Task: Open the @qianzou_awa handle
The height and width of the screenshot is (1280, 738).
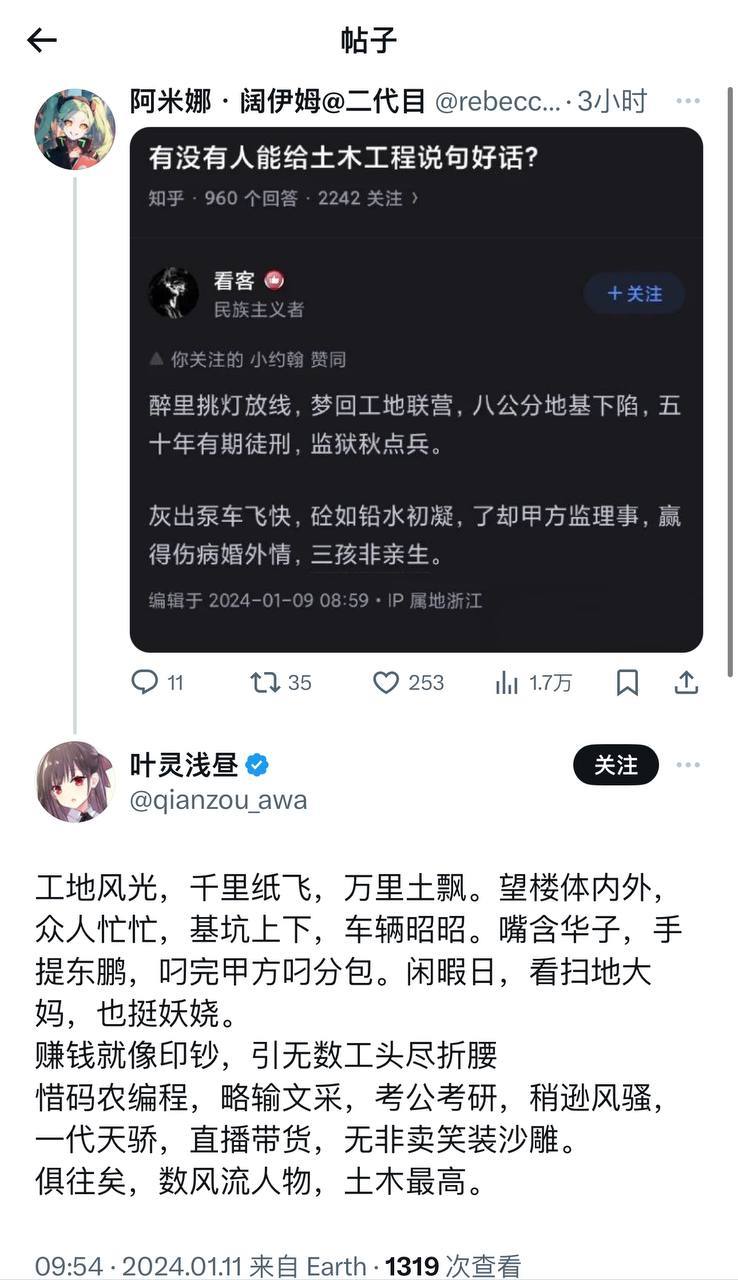Action: click(219, 801)
